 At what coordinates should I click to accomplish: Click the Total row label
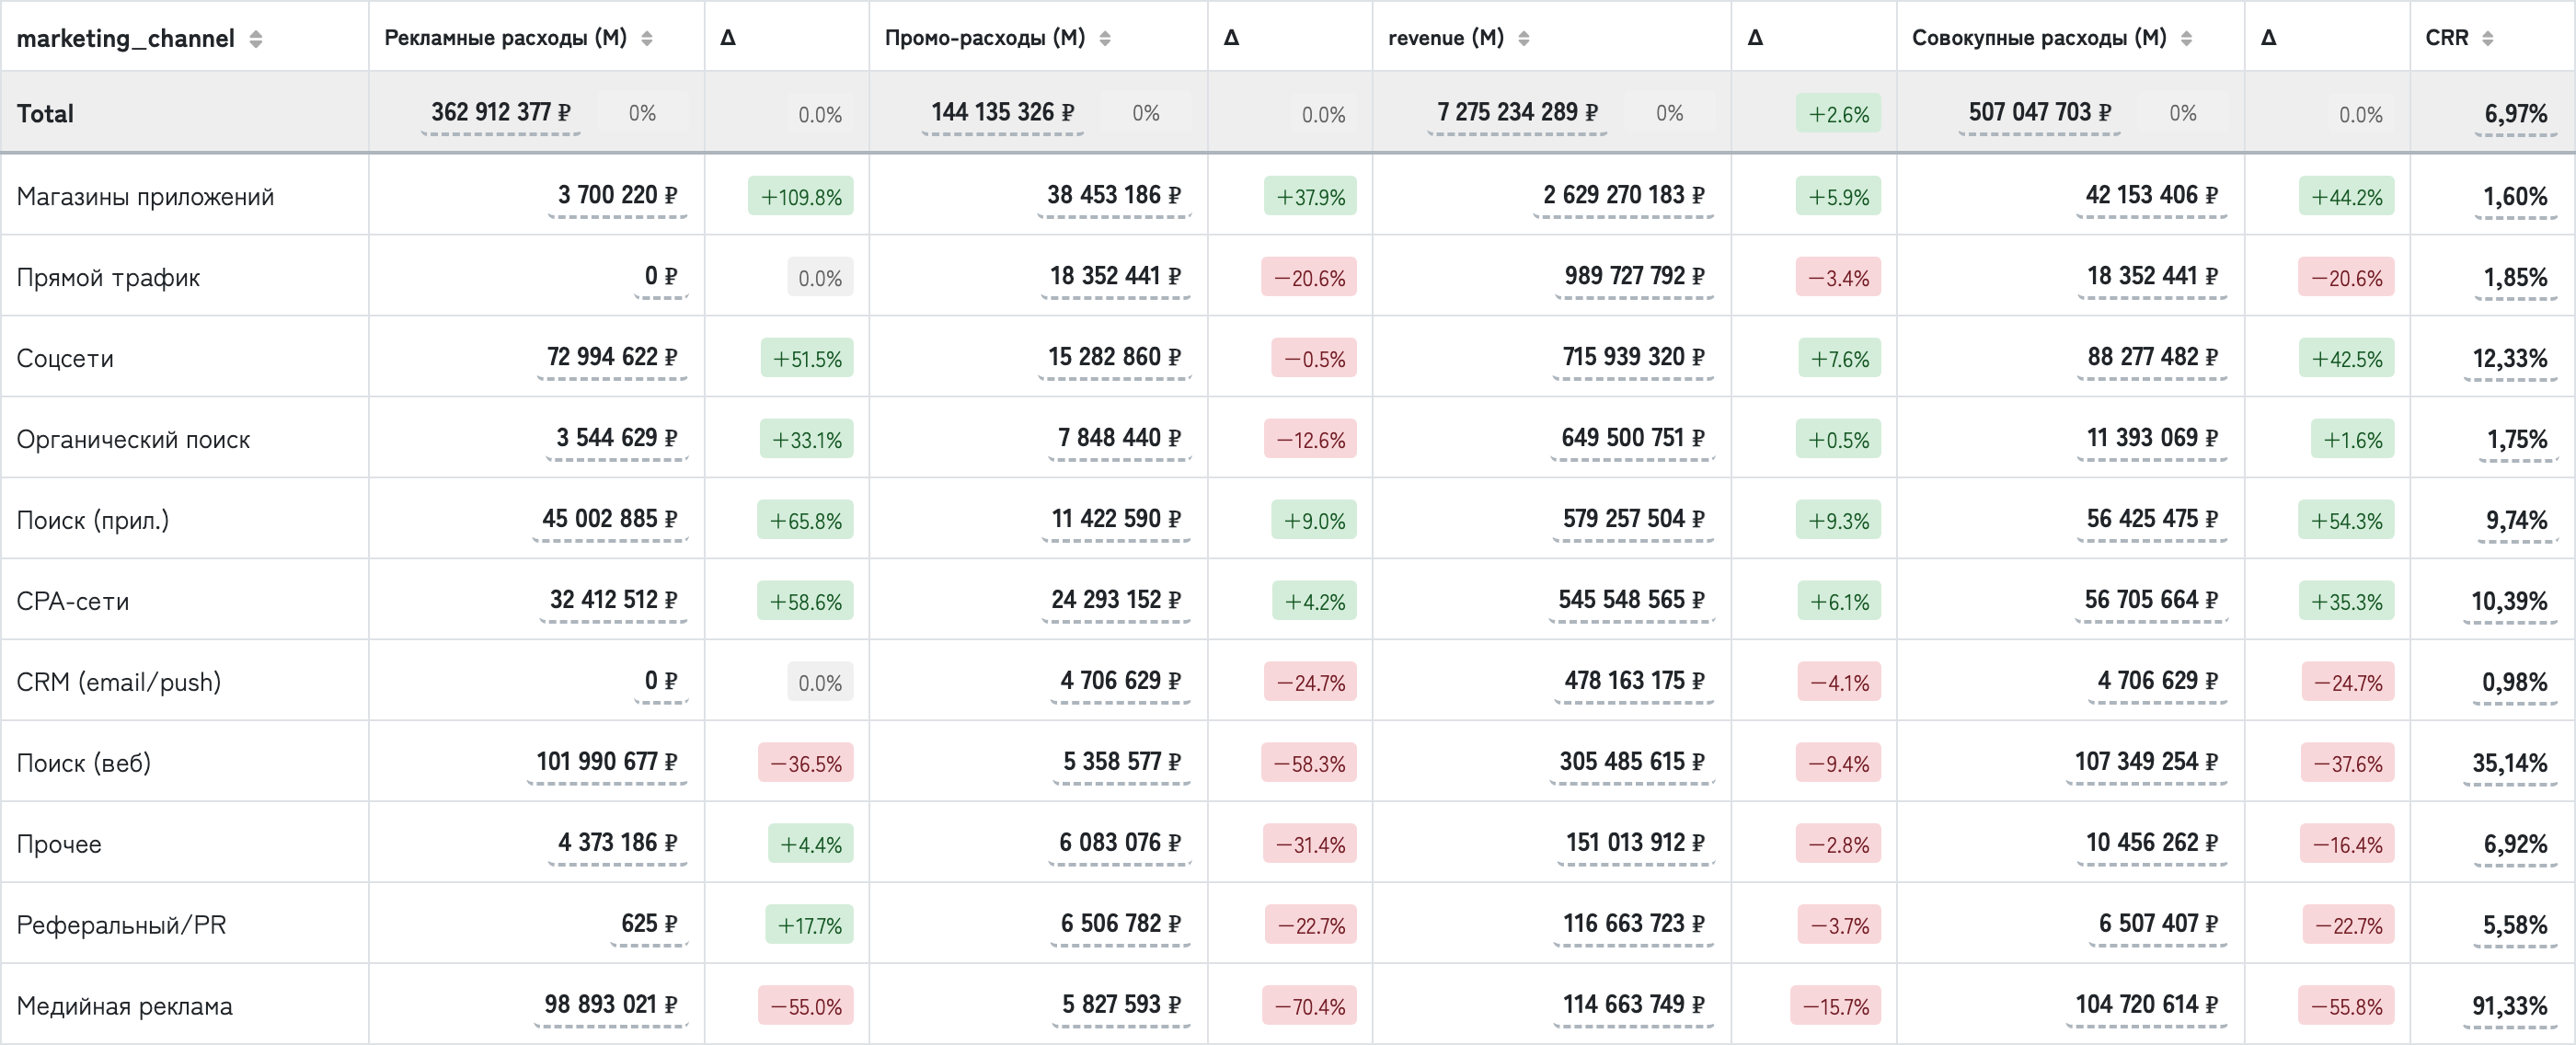tap(45, 114)
